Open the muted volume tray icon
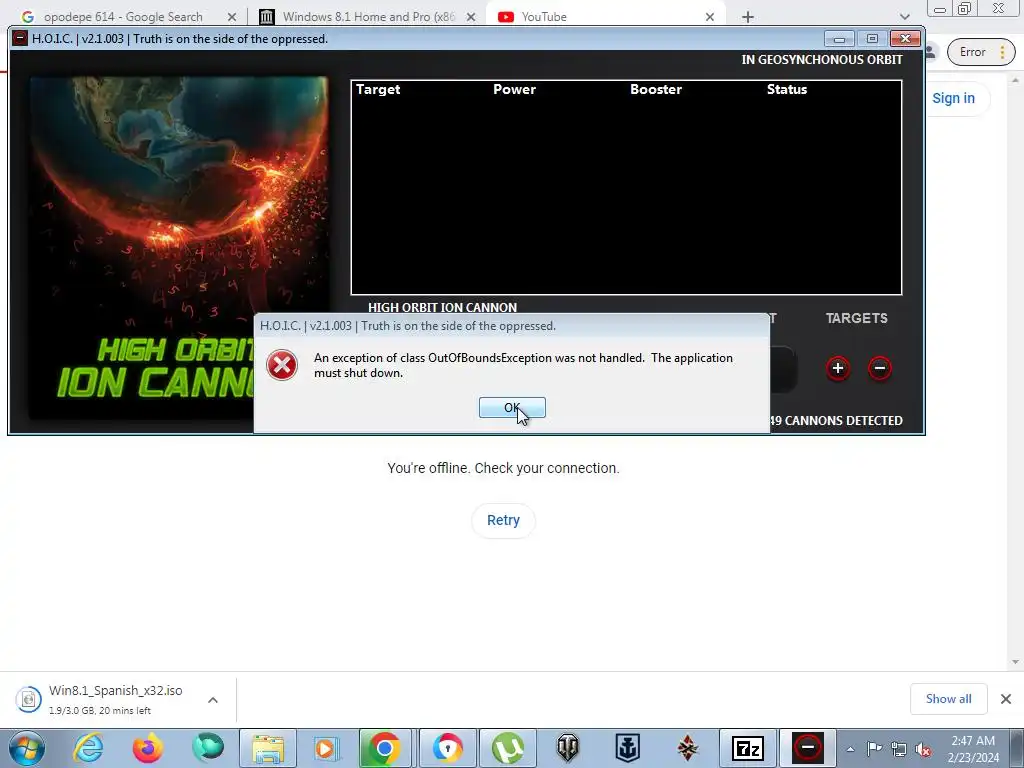Image resolution: width=1024 pixels, height=768 pixels. (923, 749)
